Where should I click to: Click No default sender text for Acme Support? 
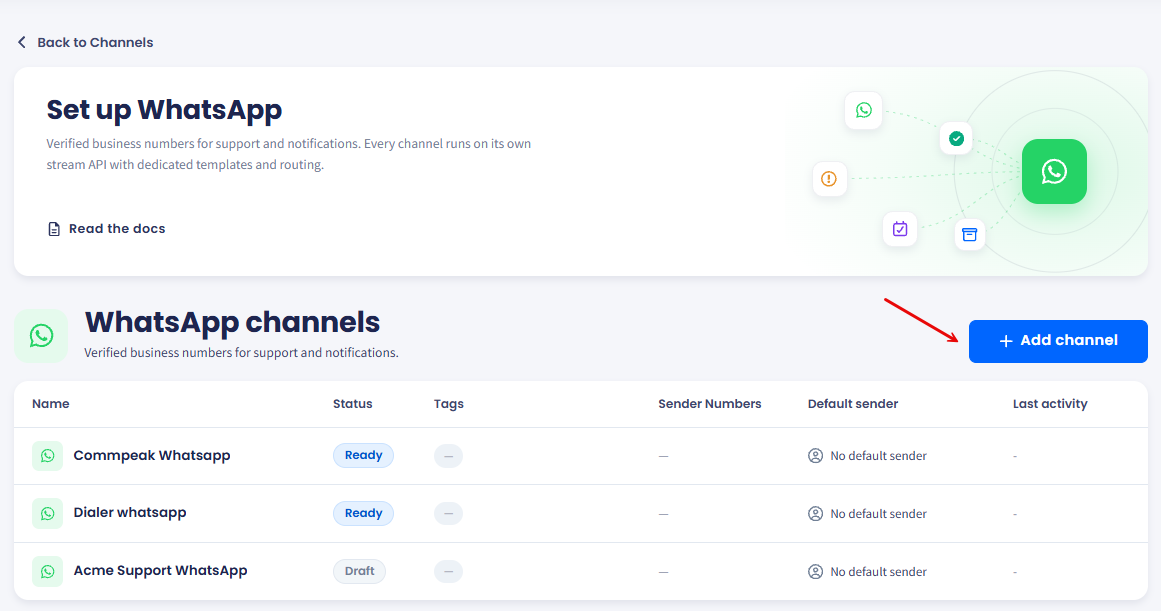(x=878, y=572)
